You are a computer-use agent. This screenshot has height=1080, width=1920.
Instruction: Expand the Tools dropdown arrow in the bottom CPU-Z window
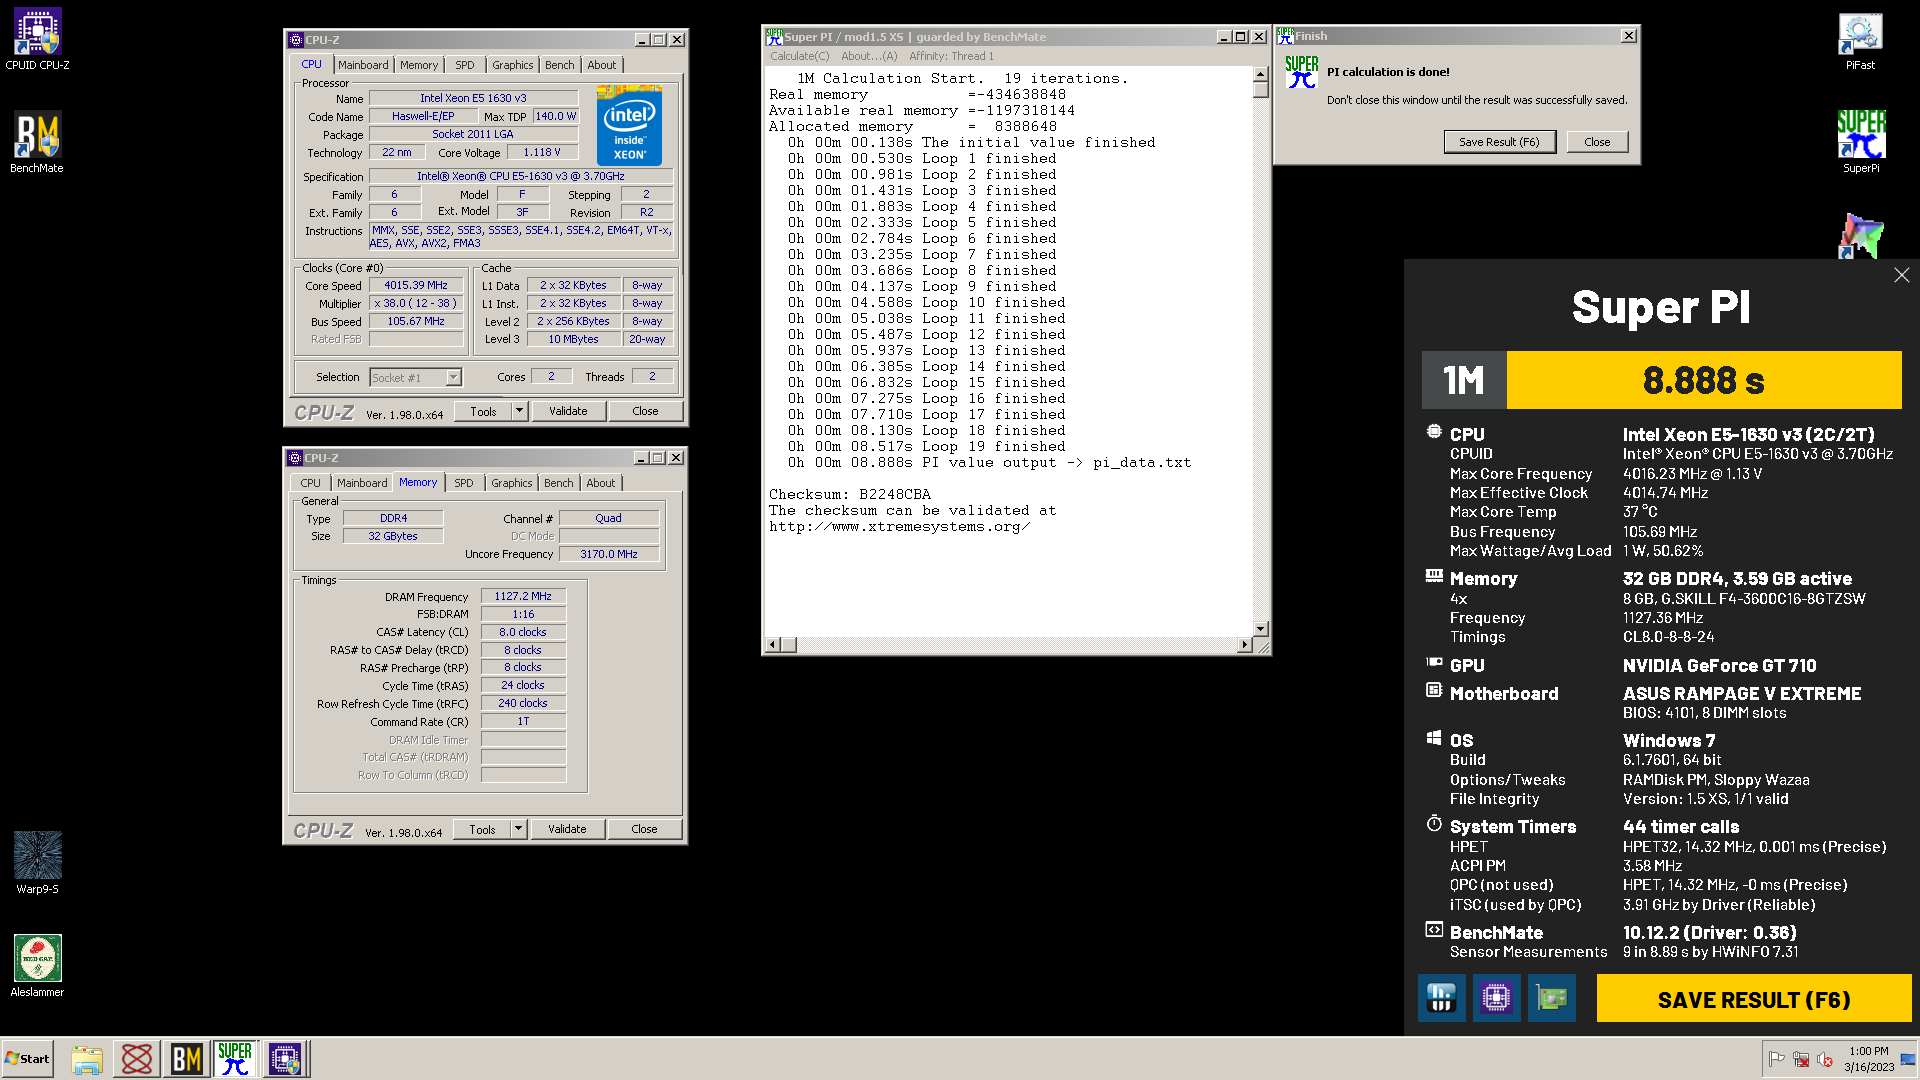[518, 829]
